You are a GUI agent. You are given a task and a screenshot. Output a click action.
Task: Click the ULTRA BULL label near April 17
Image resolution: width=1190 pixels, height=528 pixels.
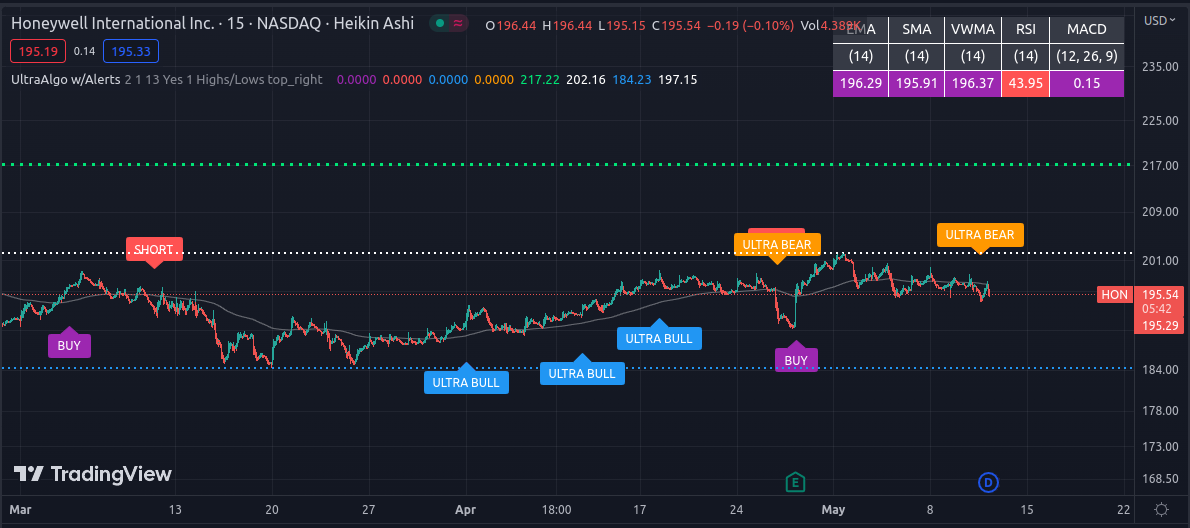pyautogui.click(x=660, y=336)
